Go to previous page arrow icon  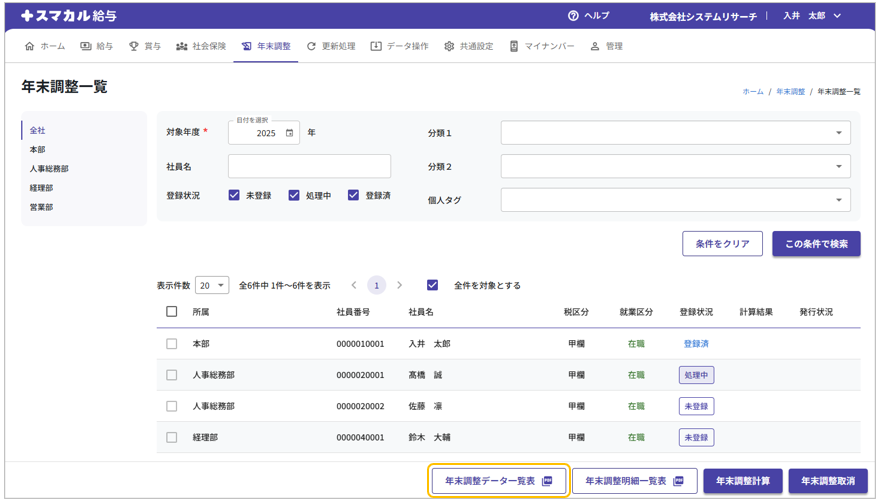354,286
